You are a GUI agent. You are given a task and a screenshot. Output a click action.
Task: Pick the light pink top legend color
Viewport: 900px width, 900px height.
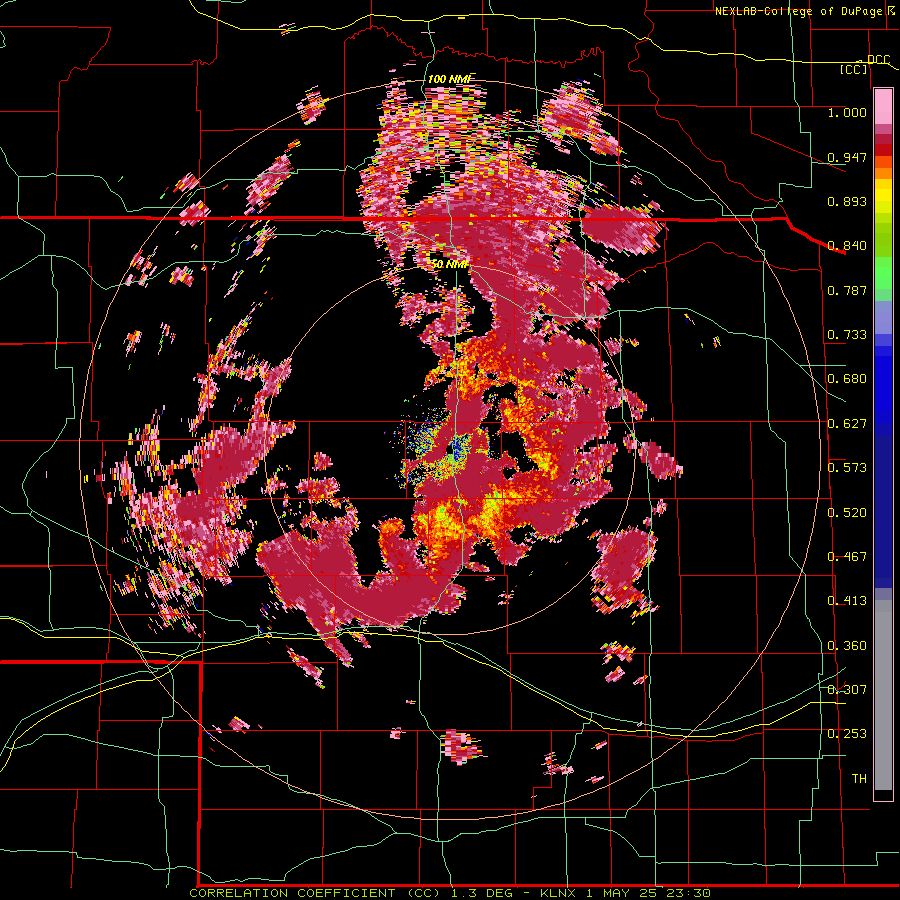[883, 106]
